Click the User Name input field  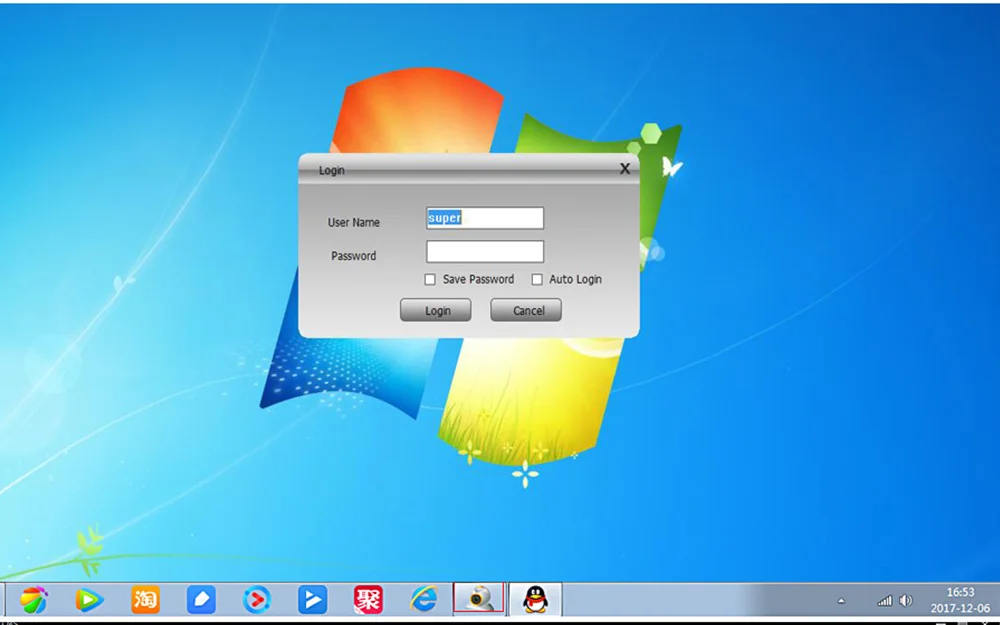click(485, 218)
